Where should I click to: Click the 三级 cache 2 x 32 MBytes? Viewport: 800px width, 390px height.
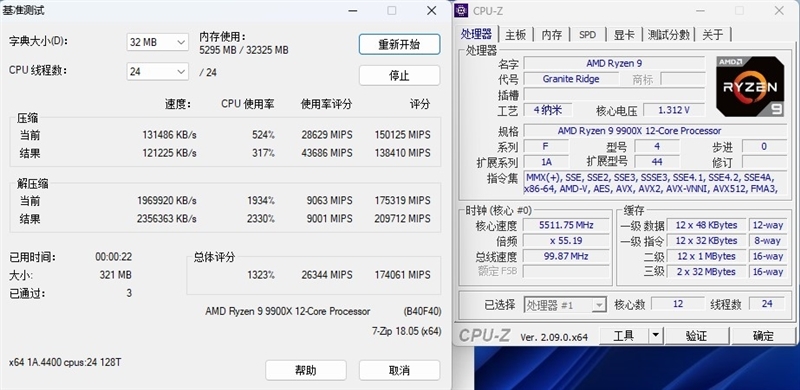coord(707,272)
